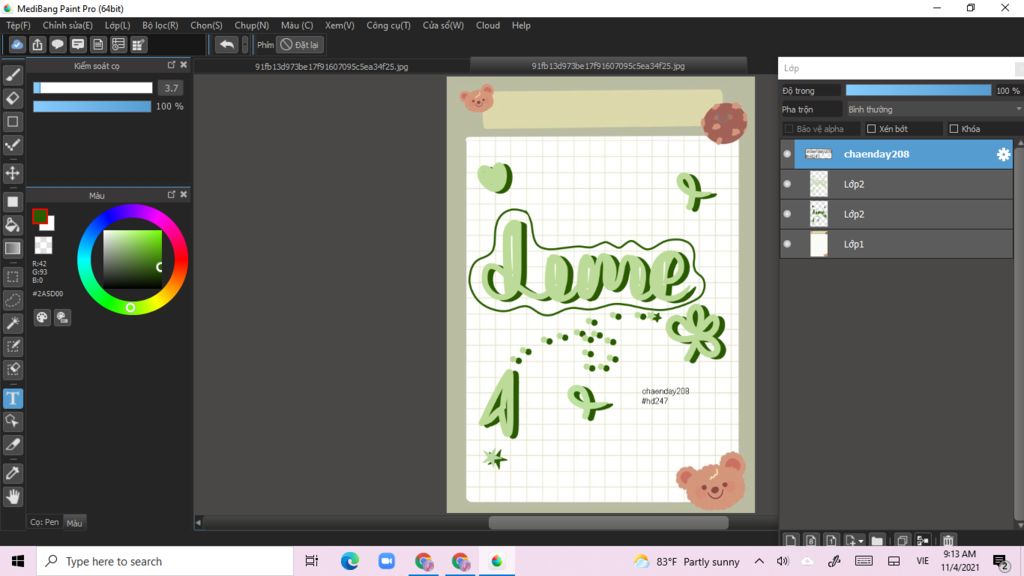Delete layer using the trash icon
The width and height of the screenshot is (1024, 576).
pyautogui.click(x=948, y=541)
